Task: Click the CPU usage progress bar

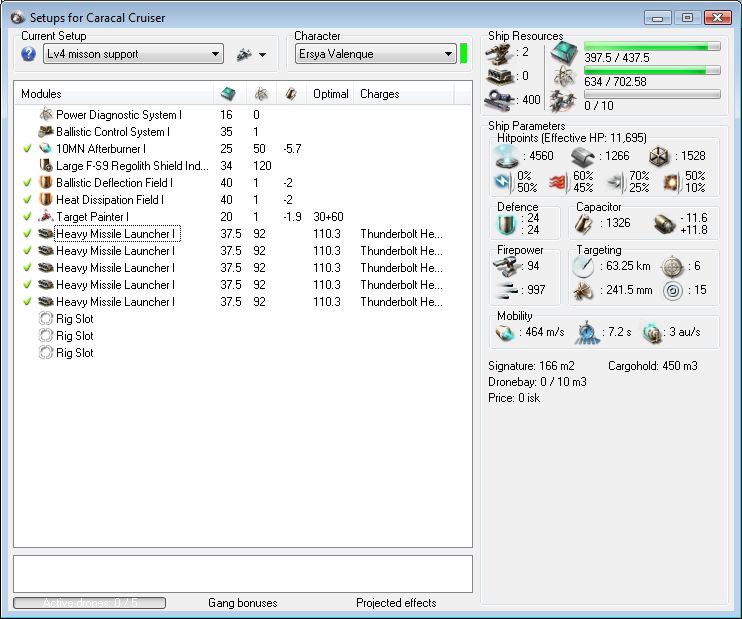Action: tap(652, 46)
